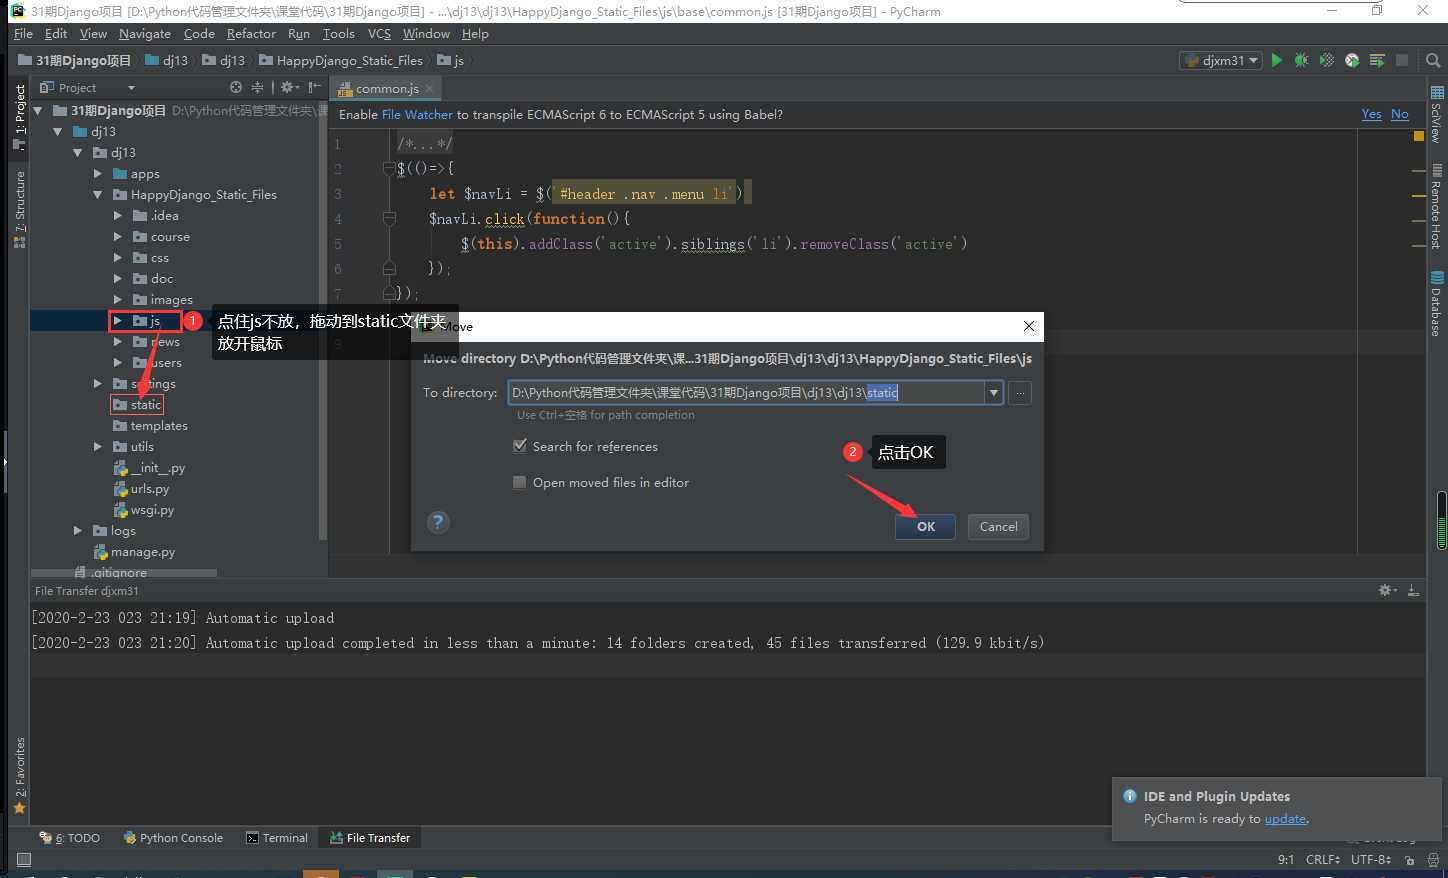Collapse the HappyDjango_Static_Files folder

[98, 194]
